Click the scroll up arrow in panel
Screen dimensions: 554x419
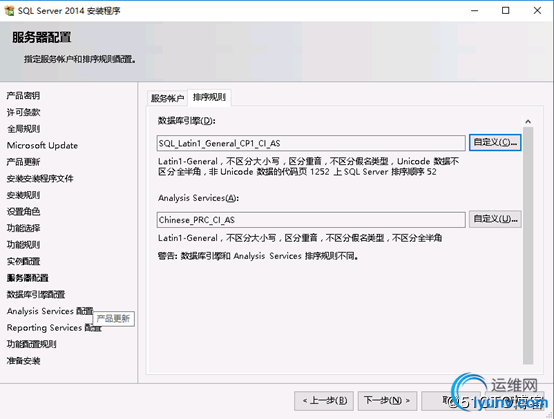[528, 122]
